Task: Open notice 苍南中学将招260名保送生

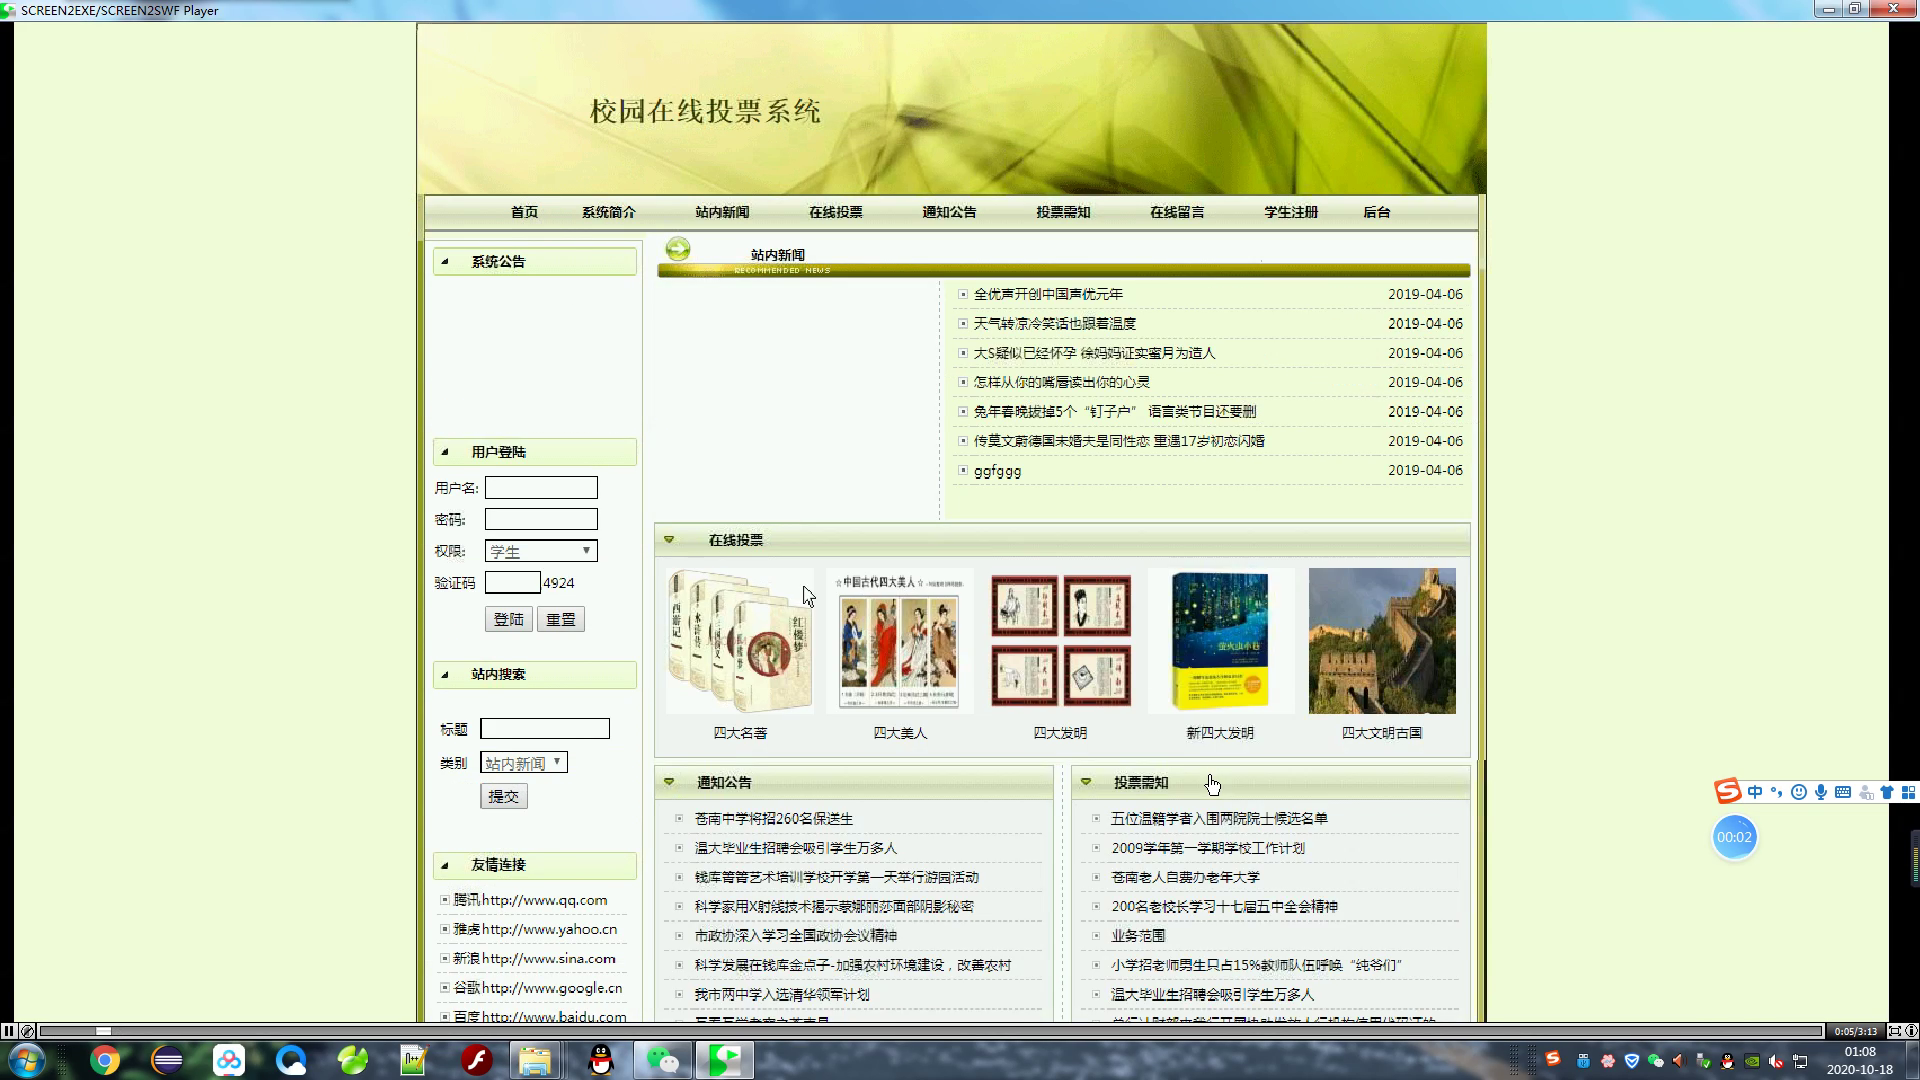Action: coord(774,819)
